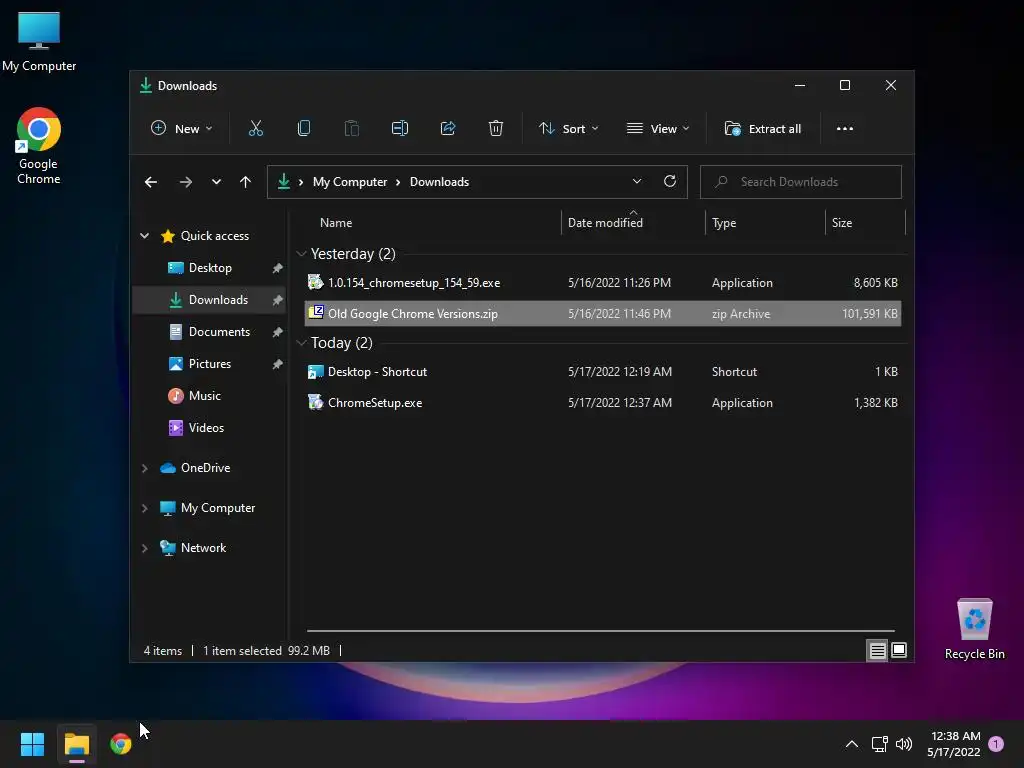Select Desktop in Quick access
The height and width of the screenshot is (768, 1024).
[210, 268]
